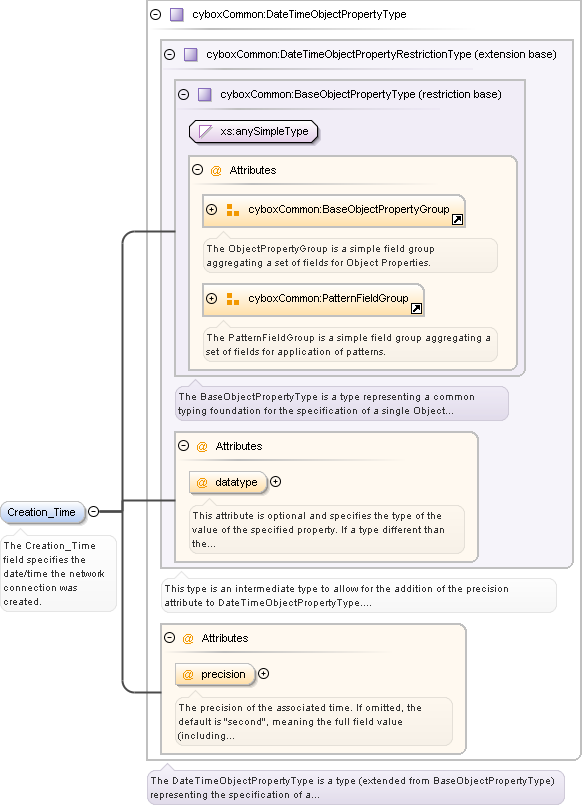Click the BaseObjectPropertyType purple square icon
This screenshot has width=583, height=808.
[x=205, y=94]
